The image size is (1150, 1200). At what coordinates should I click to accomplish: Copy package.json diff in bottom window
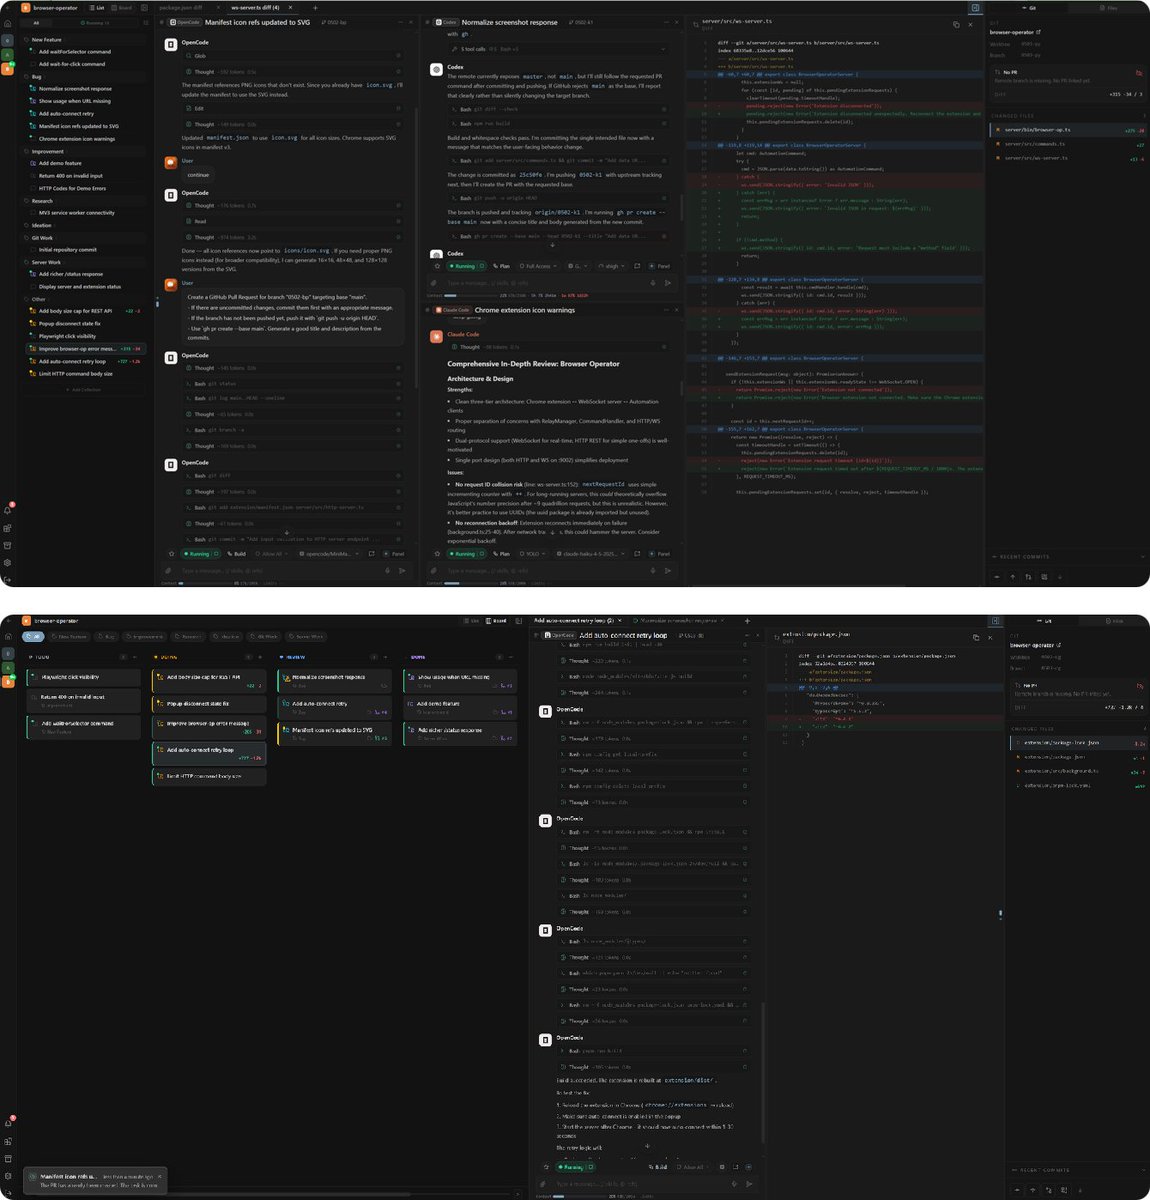pyautogui.click(x=976, y=637)
